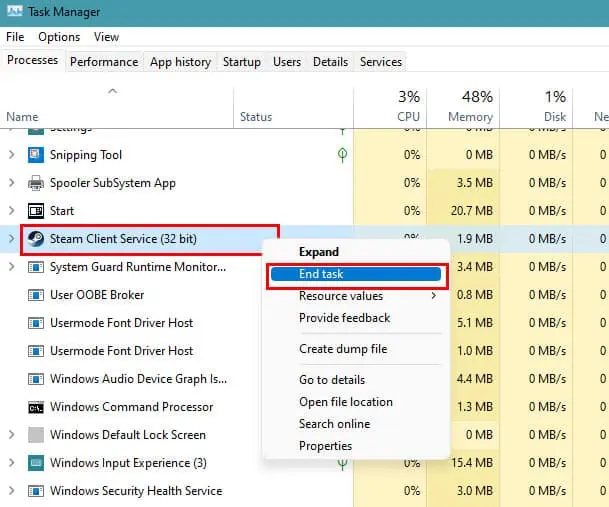Expand the Snipping Tool process group
Viewport: 609px width, 507px height.
pyautogui.click(x=11, y=155)
